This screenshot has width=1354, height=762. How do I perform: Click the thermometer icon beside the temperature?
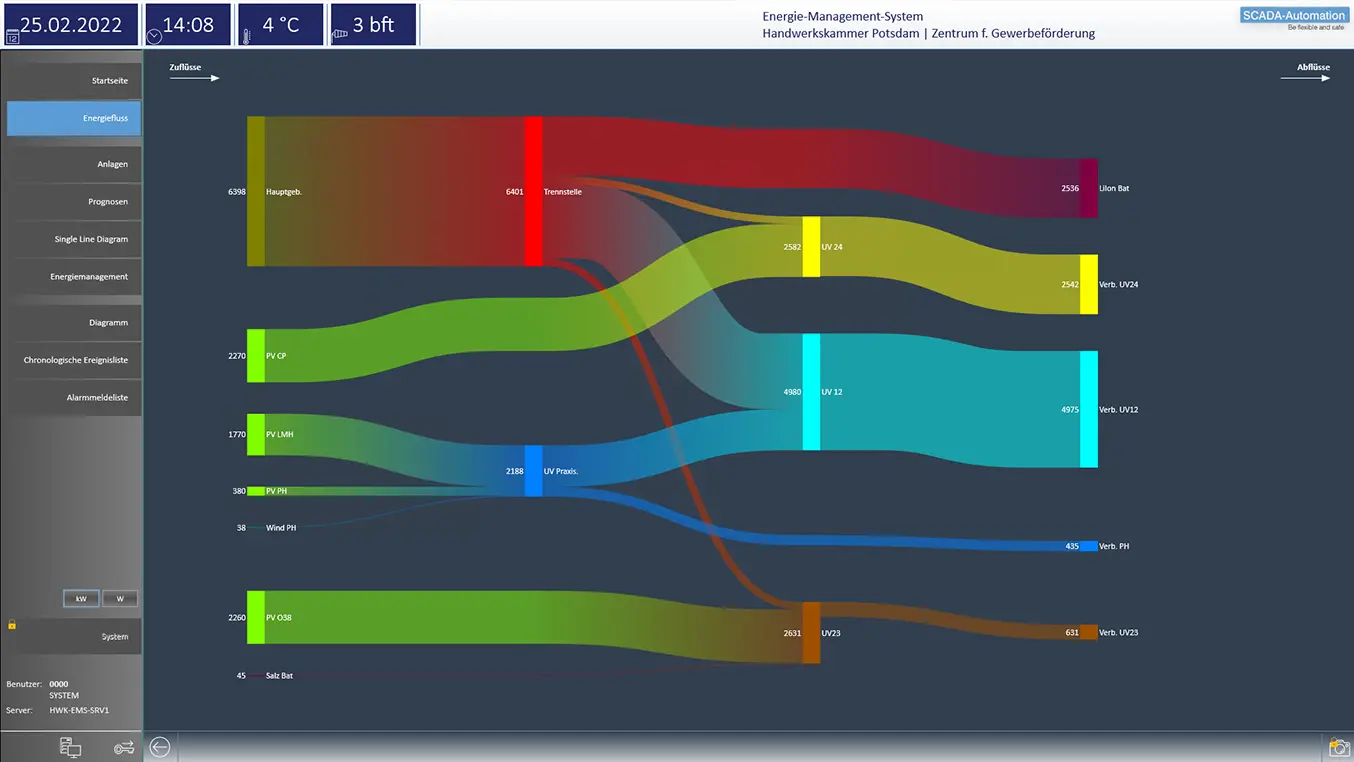(245, 36)
